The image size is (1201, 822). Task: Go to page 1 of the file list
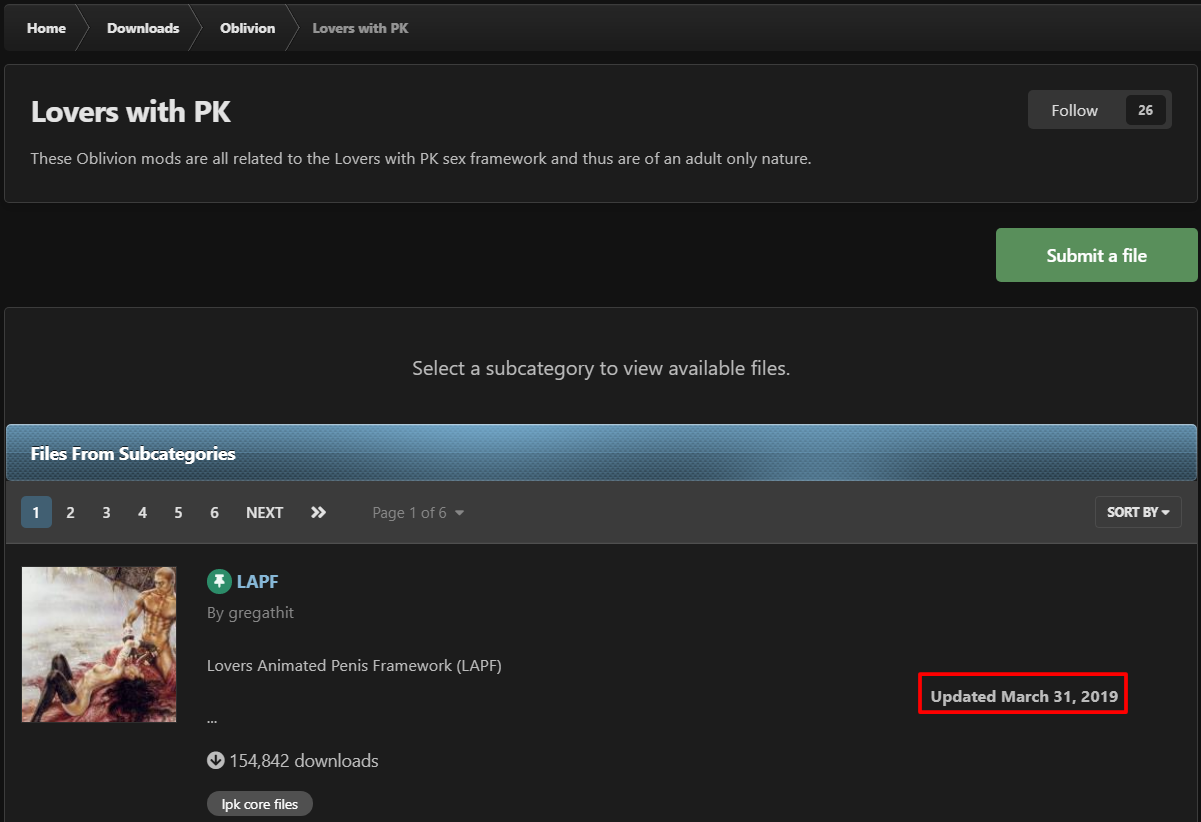coord(36,512)
